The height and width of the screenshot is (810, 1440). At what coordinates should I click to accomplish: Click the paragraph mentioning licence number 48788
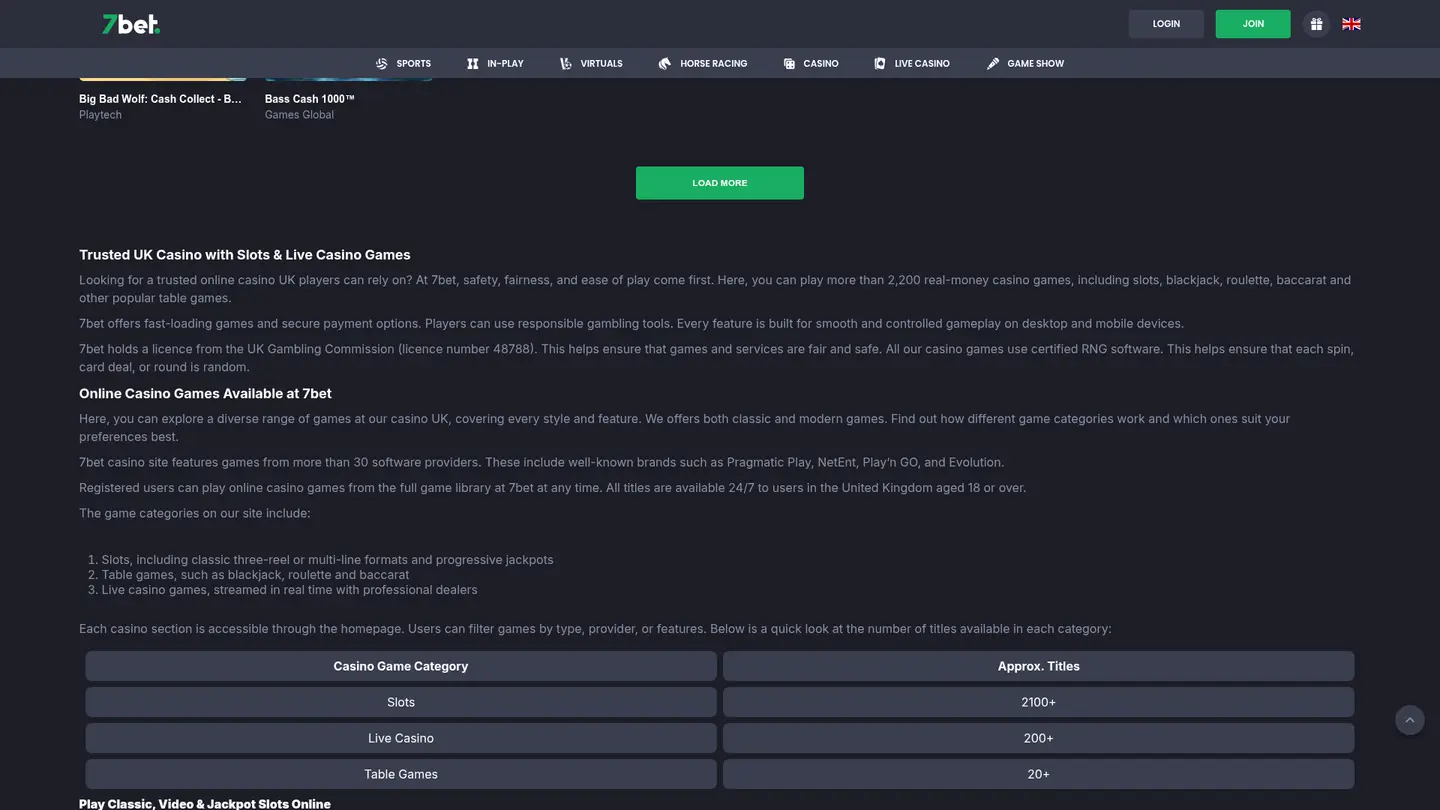click(716, 358)
